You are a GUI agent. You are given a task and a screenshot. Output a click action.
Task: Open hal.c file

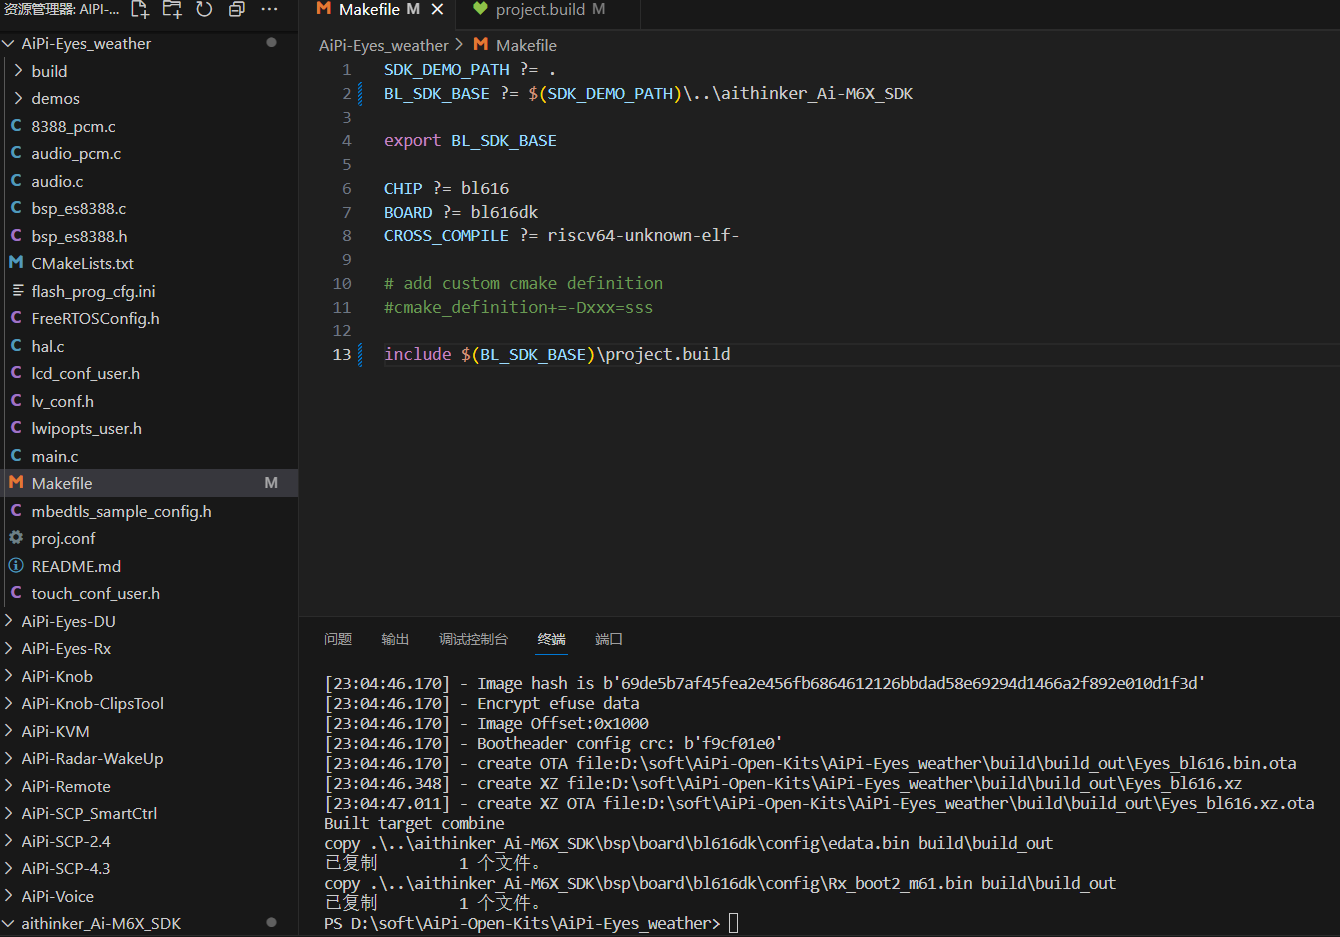[149, 346]
